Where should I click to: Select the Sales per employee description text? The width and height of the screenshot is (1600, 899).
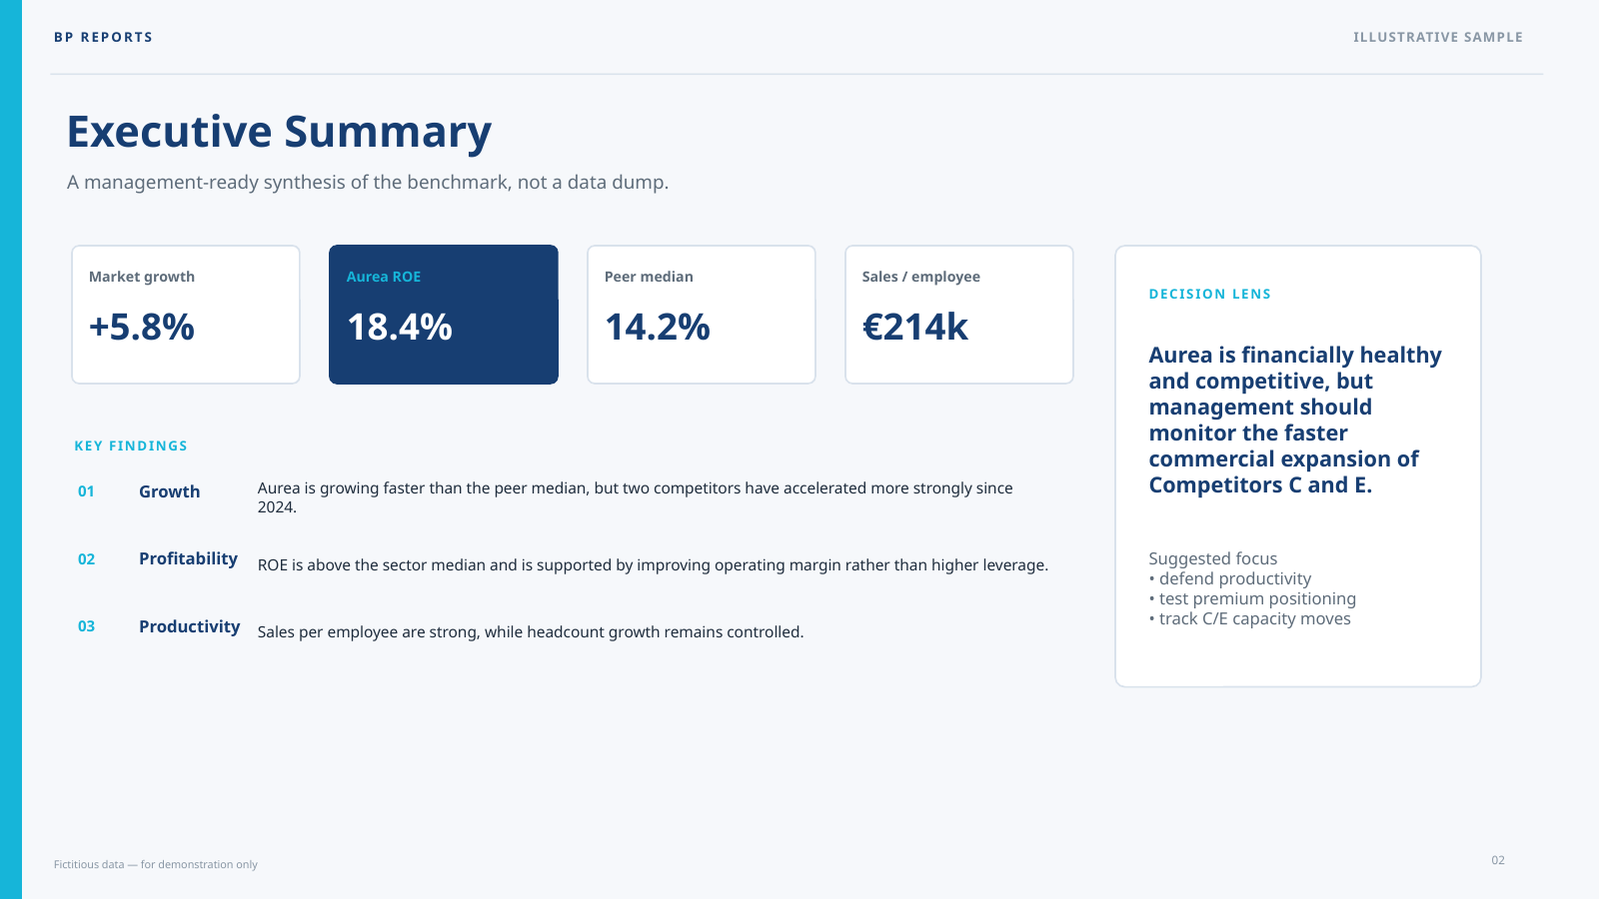531,632
